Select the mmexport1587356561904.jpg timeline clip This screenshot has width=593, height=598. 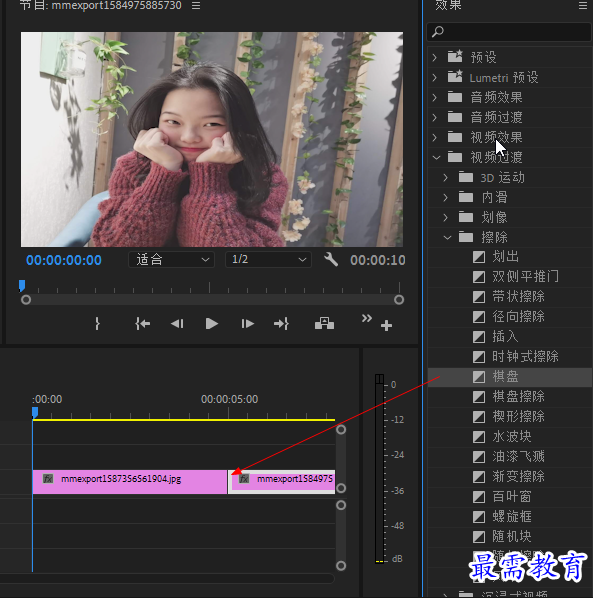[130, 482]
